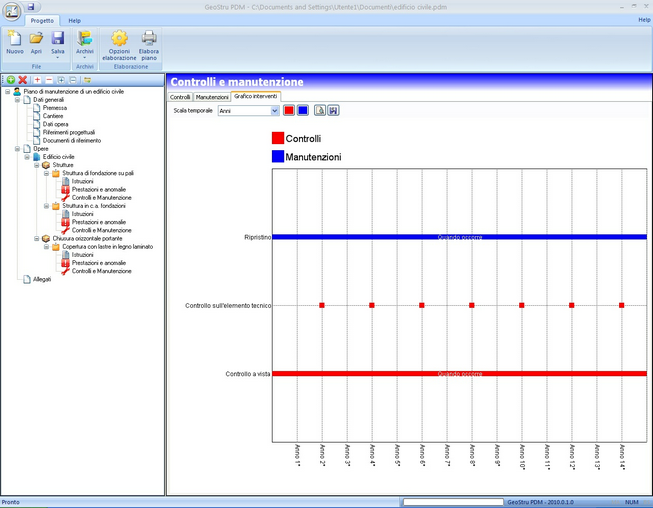Click the expand all tree icon

coord(61,80)
